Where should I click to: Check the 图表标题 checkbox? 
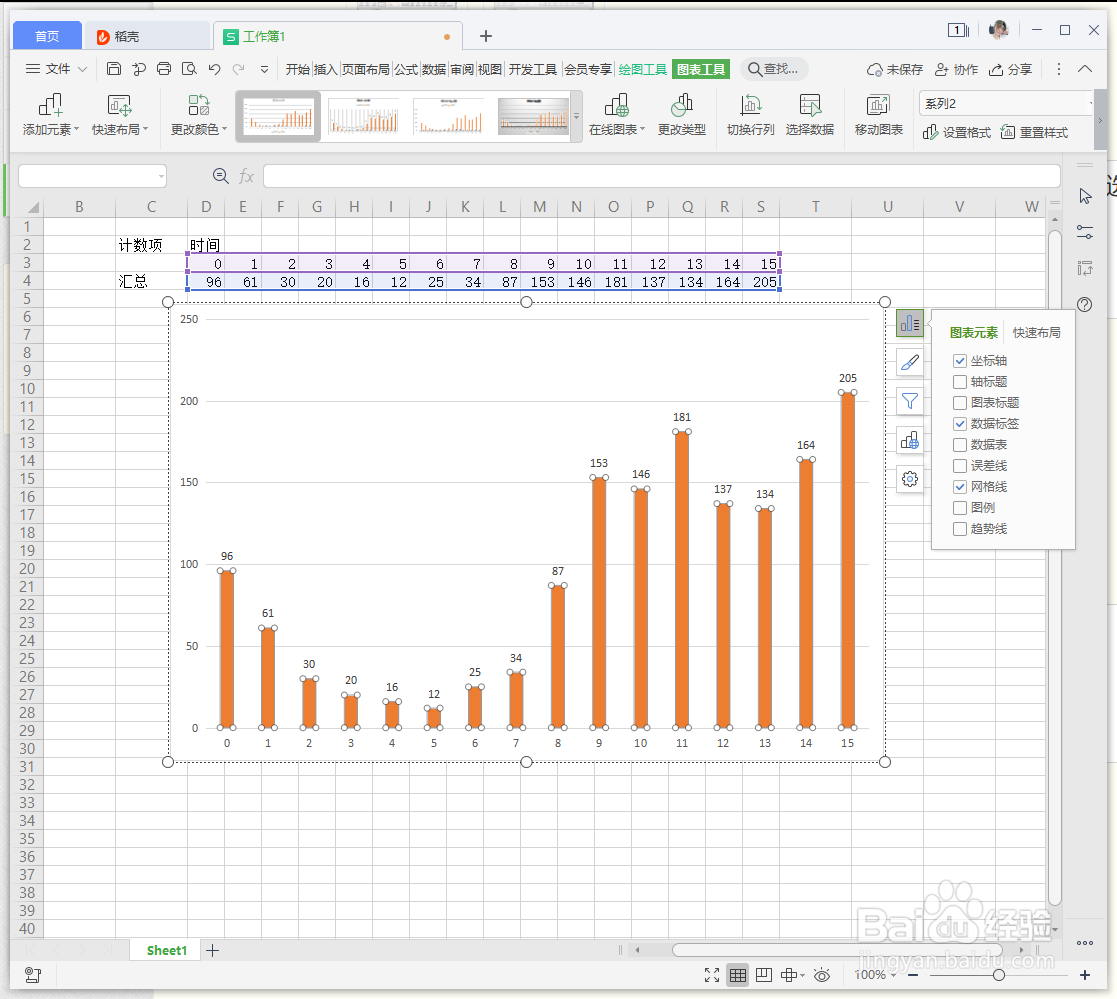(x=960, y=403)
